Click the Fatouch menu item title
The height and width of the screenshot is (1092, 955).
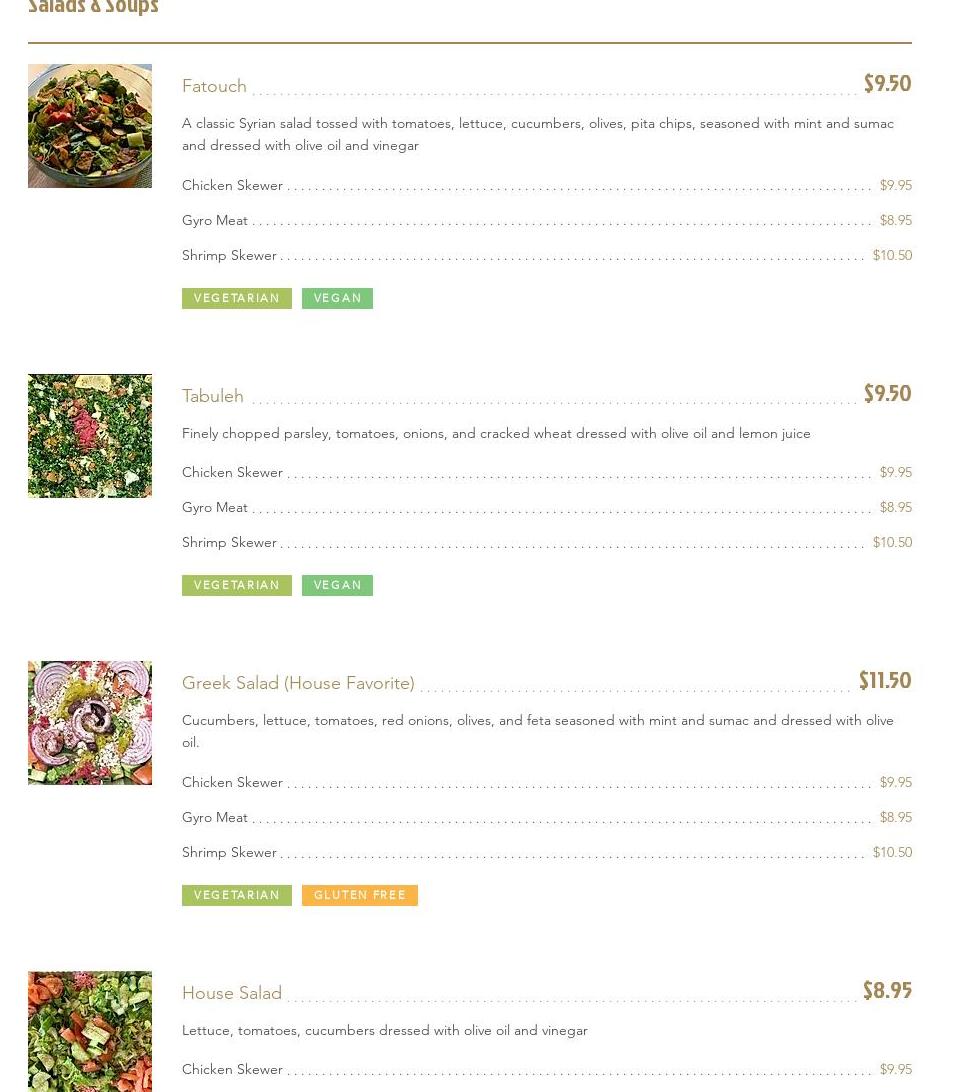(x=214, y=86)
